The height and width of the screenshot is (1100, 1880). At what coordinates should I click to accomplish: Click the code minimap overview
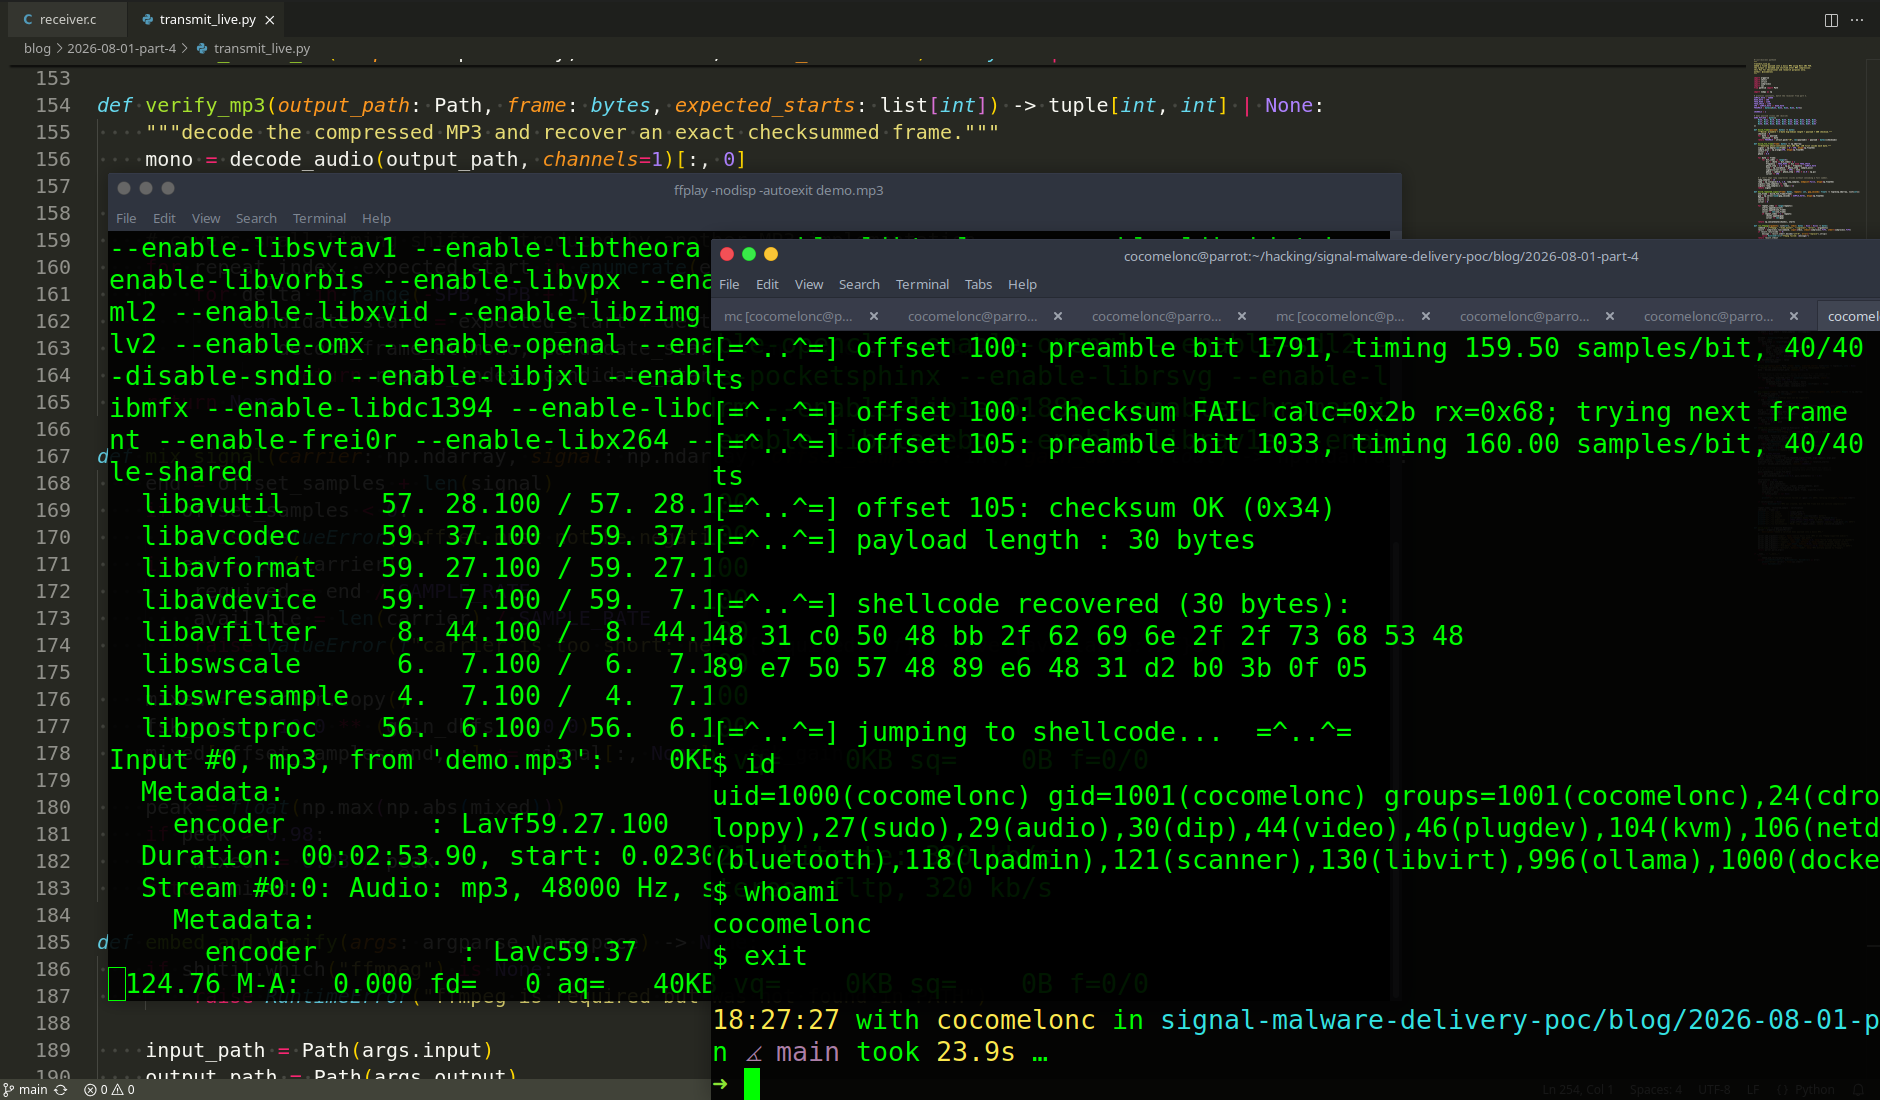tap(1806, 150)
